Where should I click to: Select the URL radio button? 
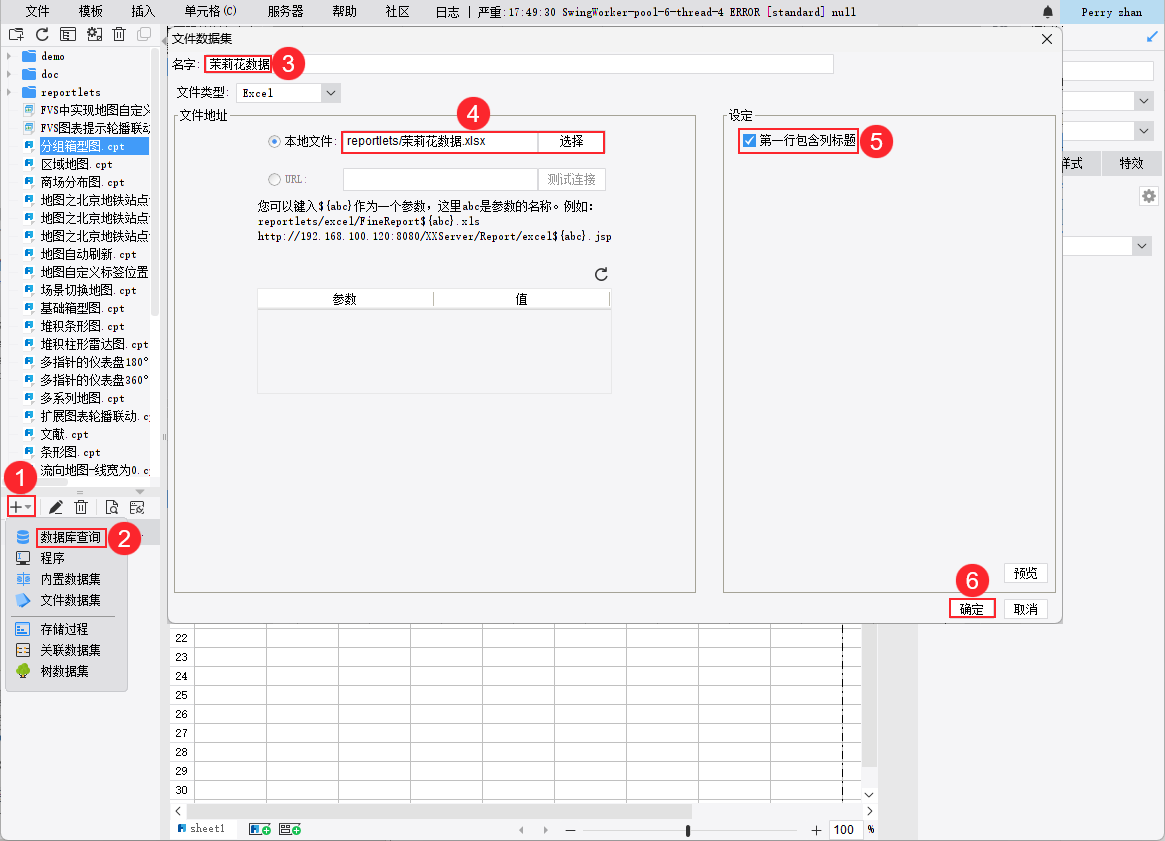(x=274, y=179)
